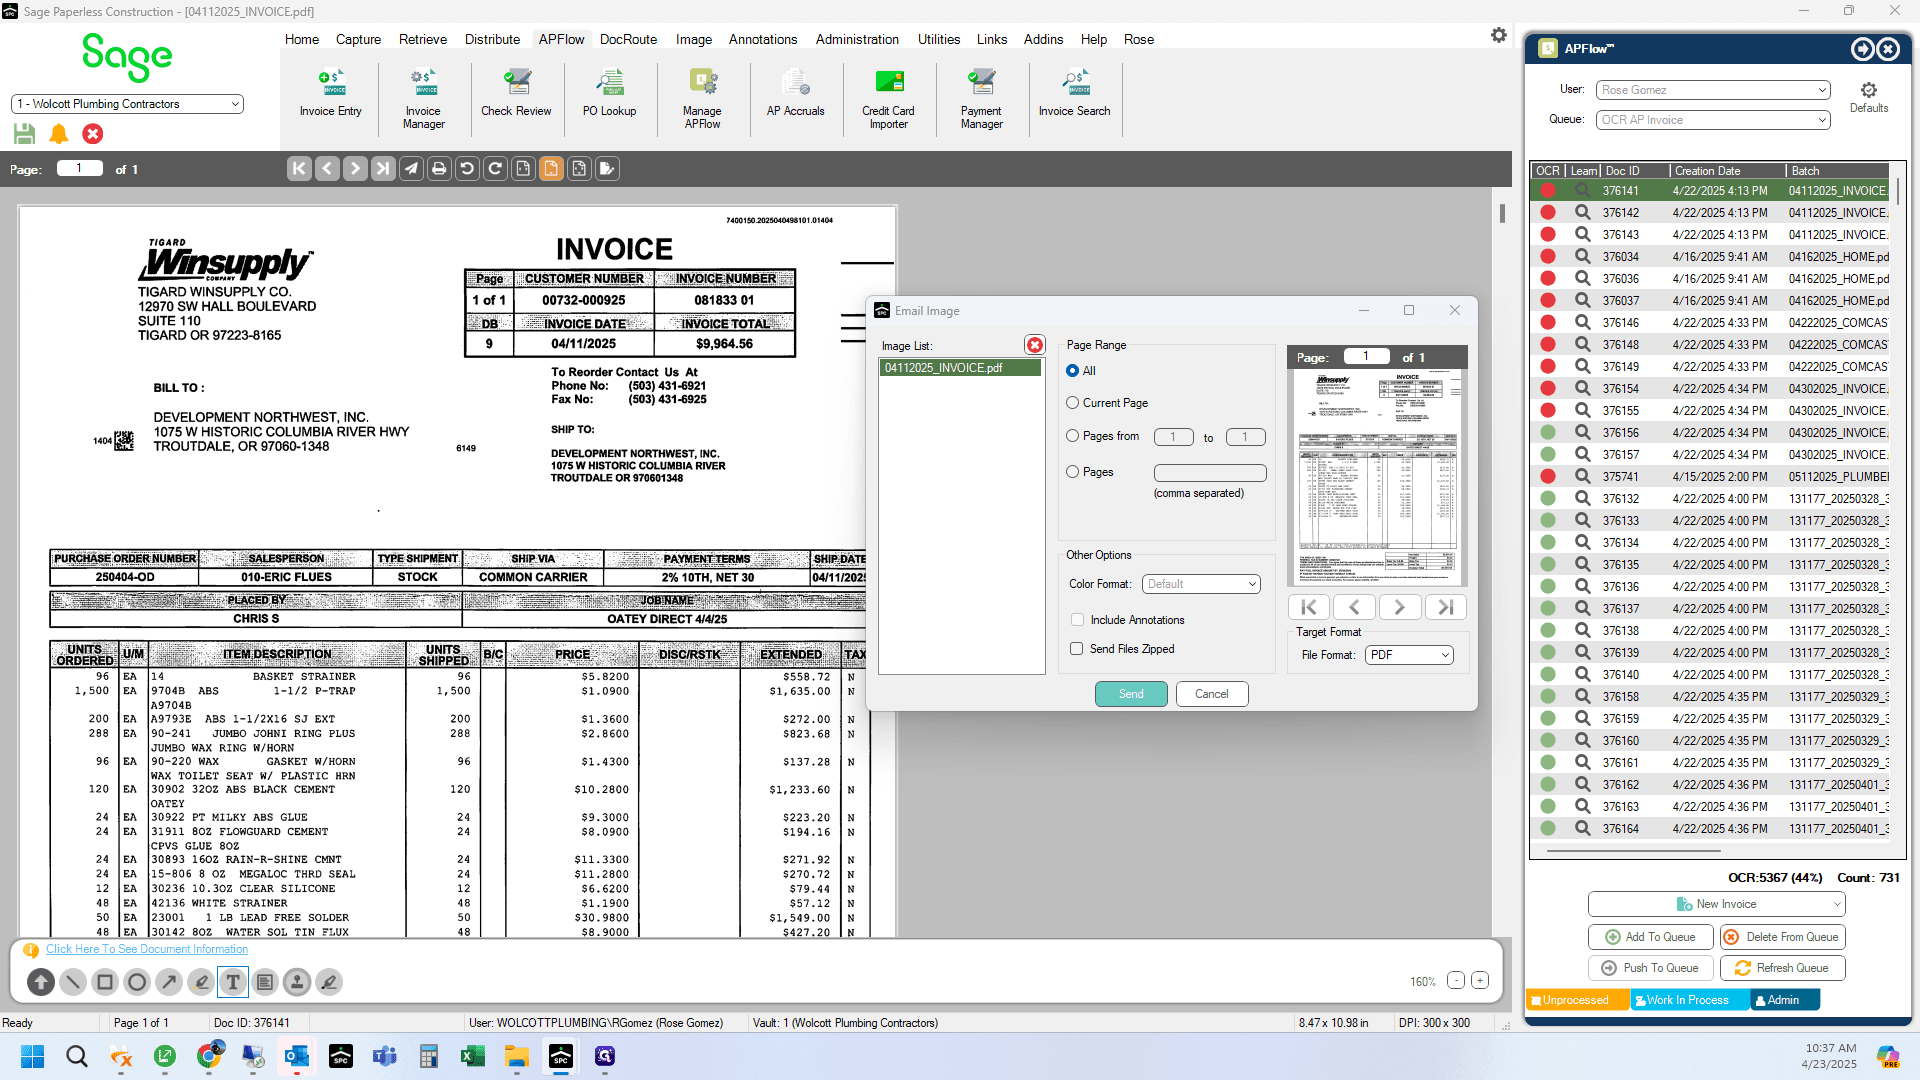Open the Capture menu

pyautogui.click(x=358, y=40)
